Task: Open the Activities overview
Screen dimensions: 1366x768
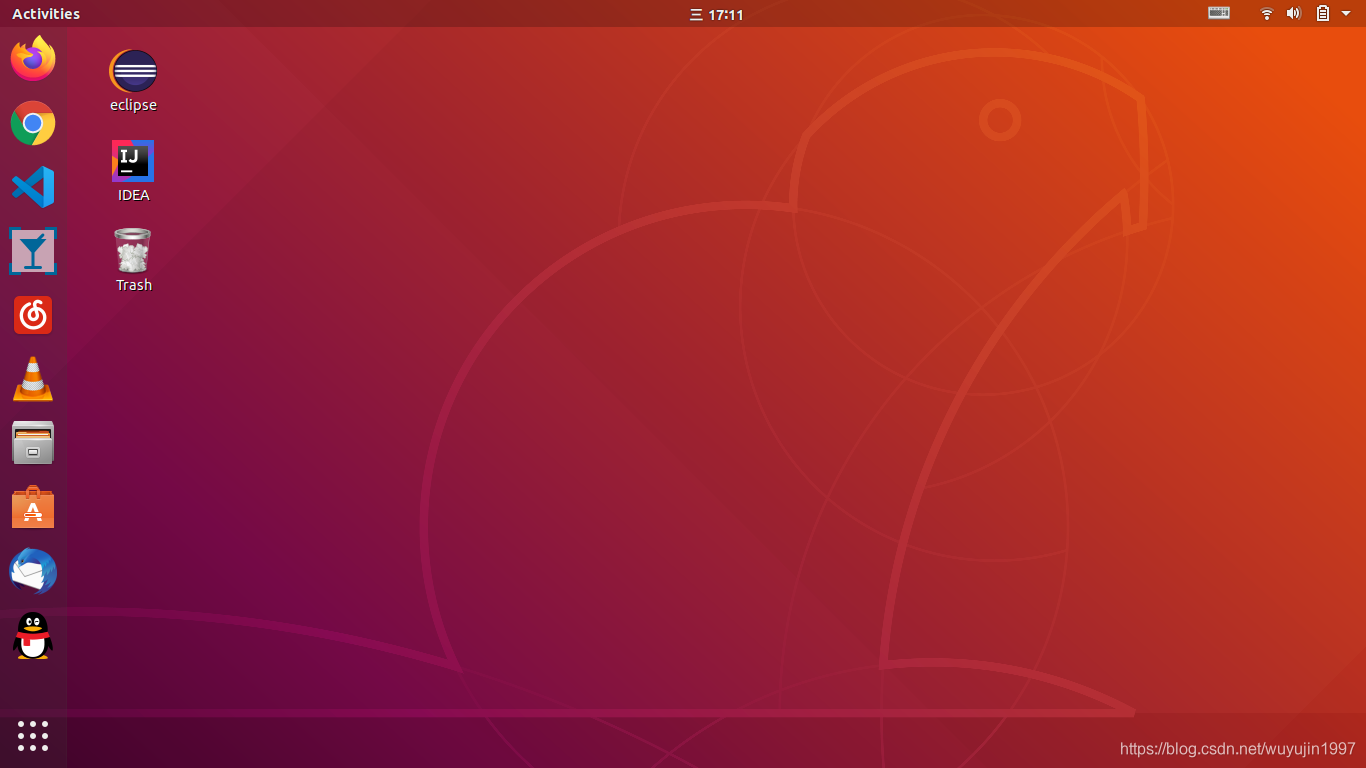Action: click(x=46, y=14)
